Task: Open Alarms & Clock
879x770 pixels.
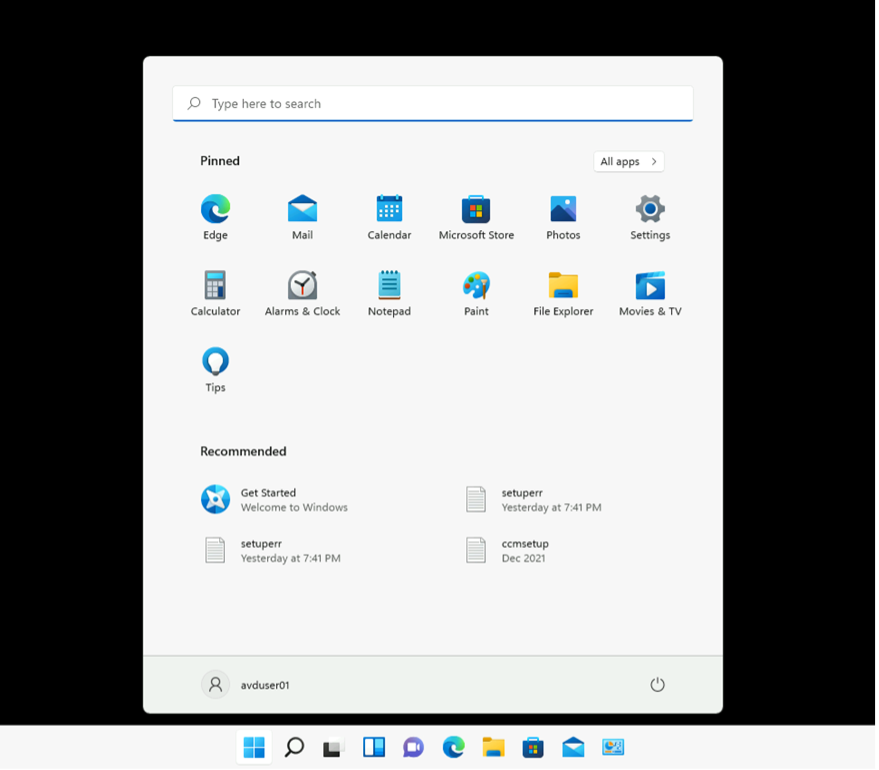Action: [302, 294]
